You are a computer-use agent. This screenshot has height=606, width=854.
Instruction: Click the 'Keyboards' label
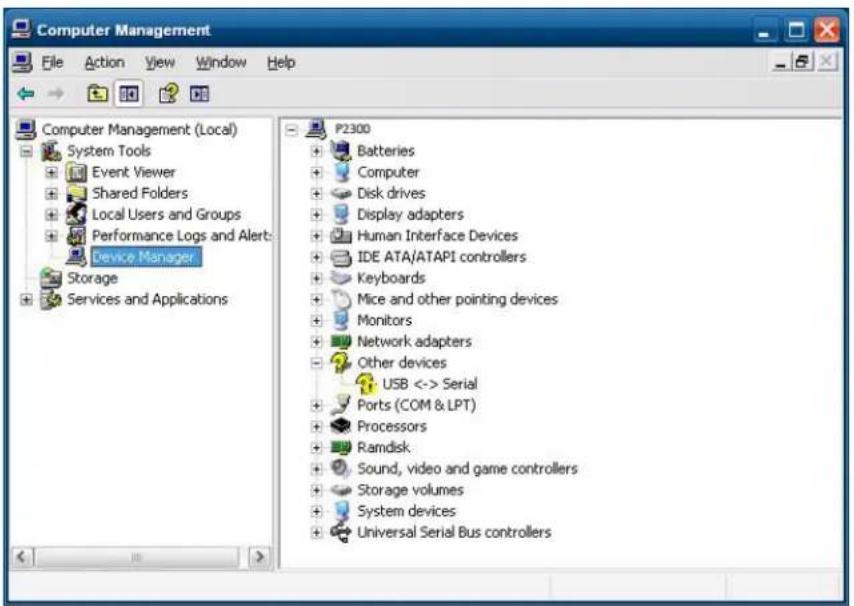[391, 278]
